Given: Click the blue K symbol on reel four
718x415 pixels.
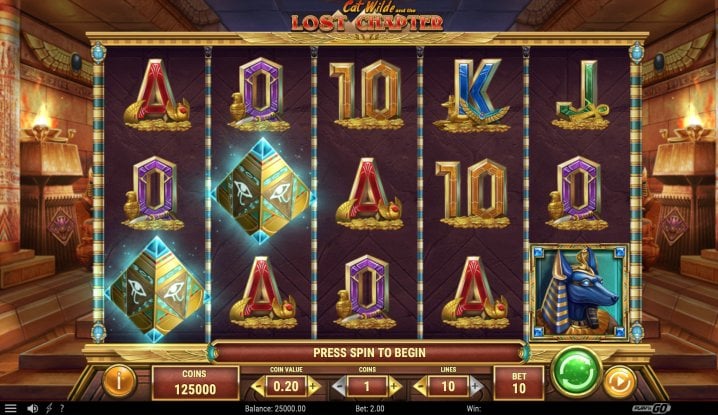Looking at the screenshot, I should [472, 95].
